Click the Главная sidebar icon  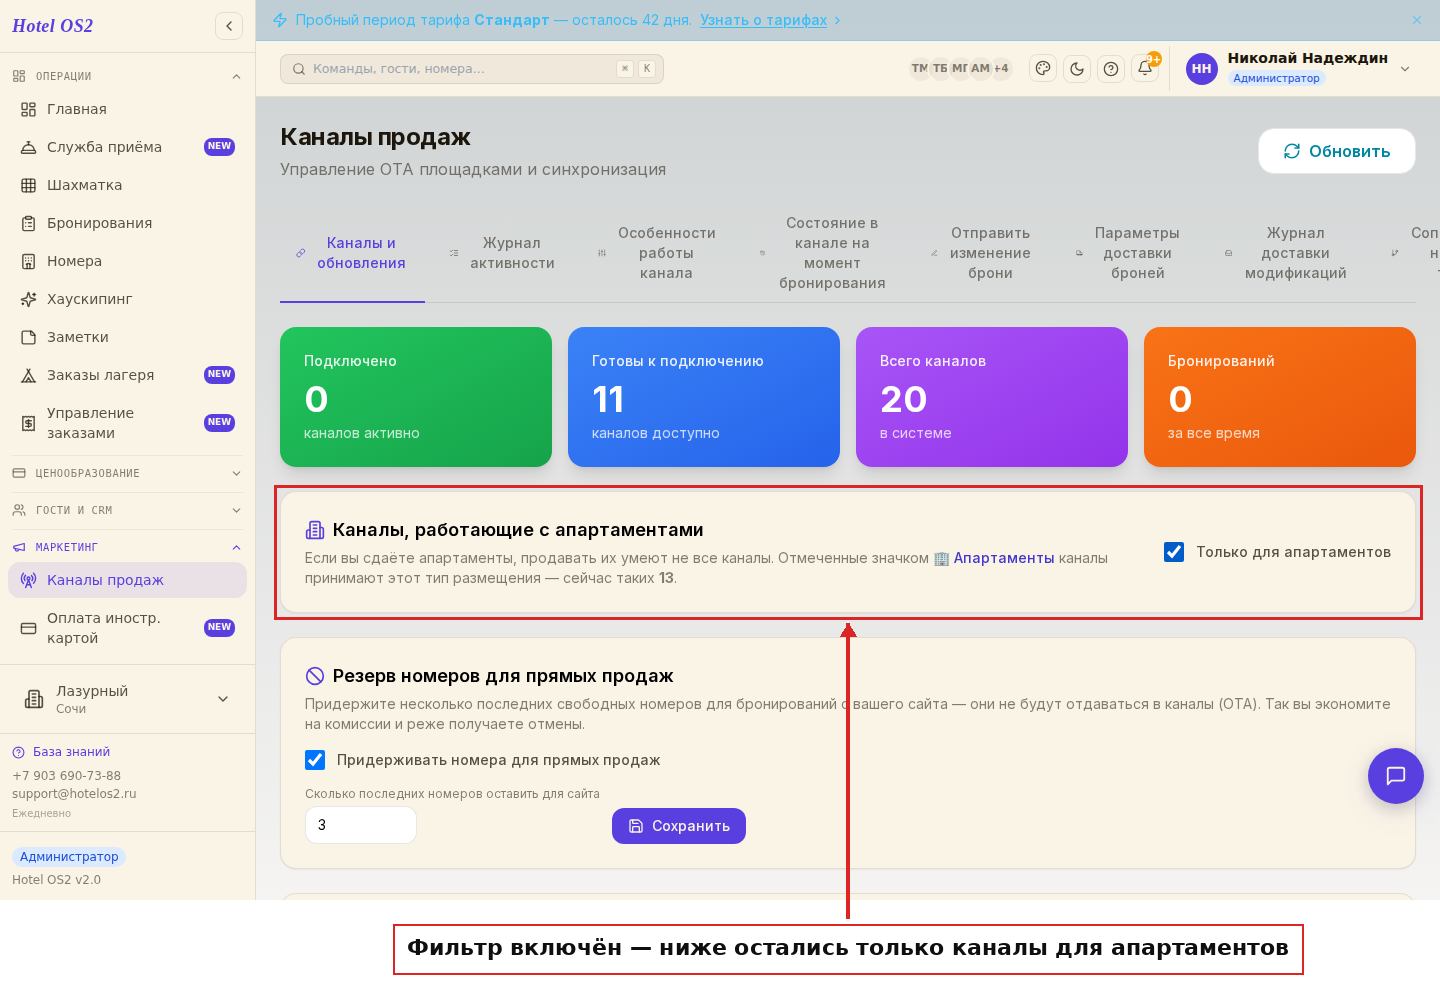pyautogui.click(x=28, y=109)
